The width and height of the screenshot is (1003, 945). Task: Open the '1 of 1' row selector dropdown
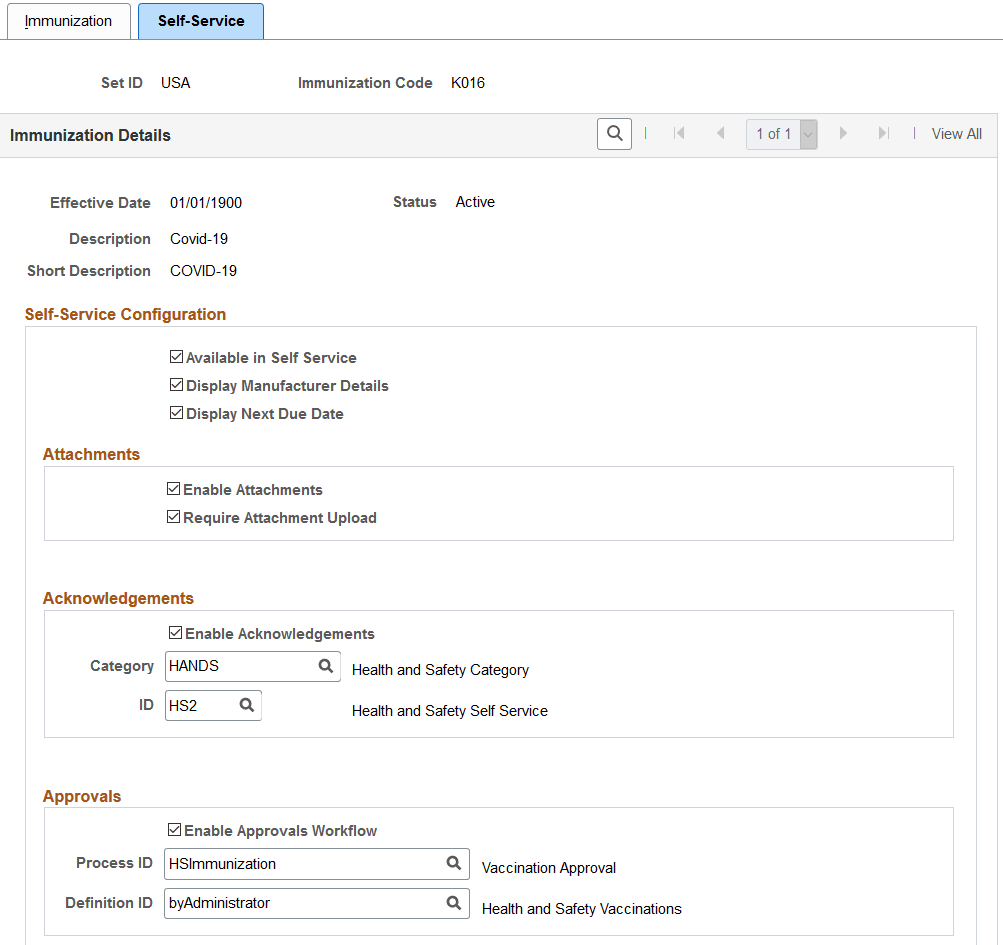tap(807, 133)
